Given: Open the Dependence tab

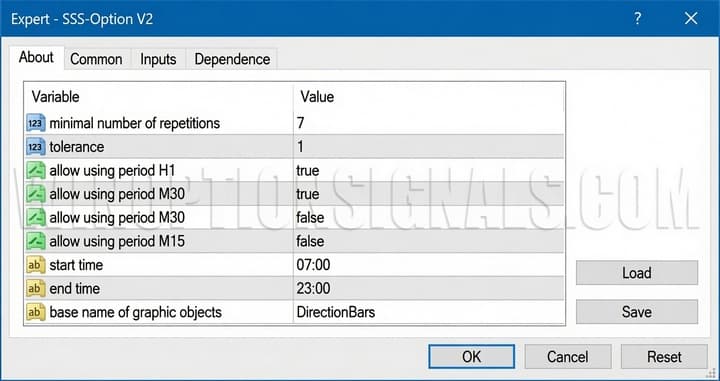Looking at the screenshot, I should 232,59.
